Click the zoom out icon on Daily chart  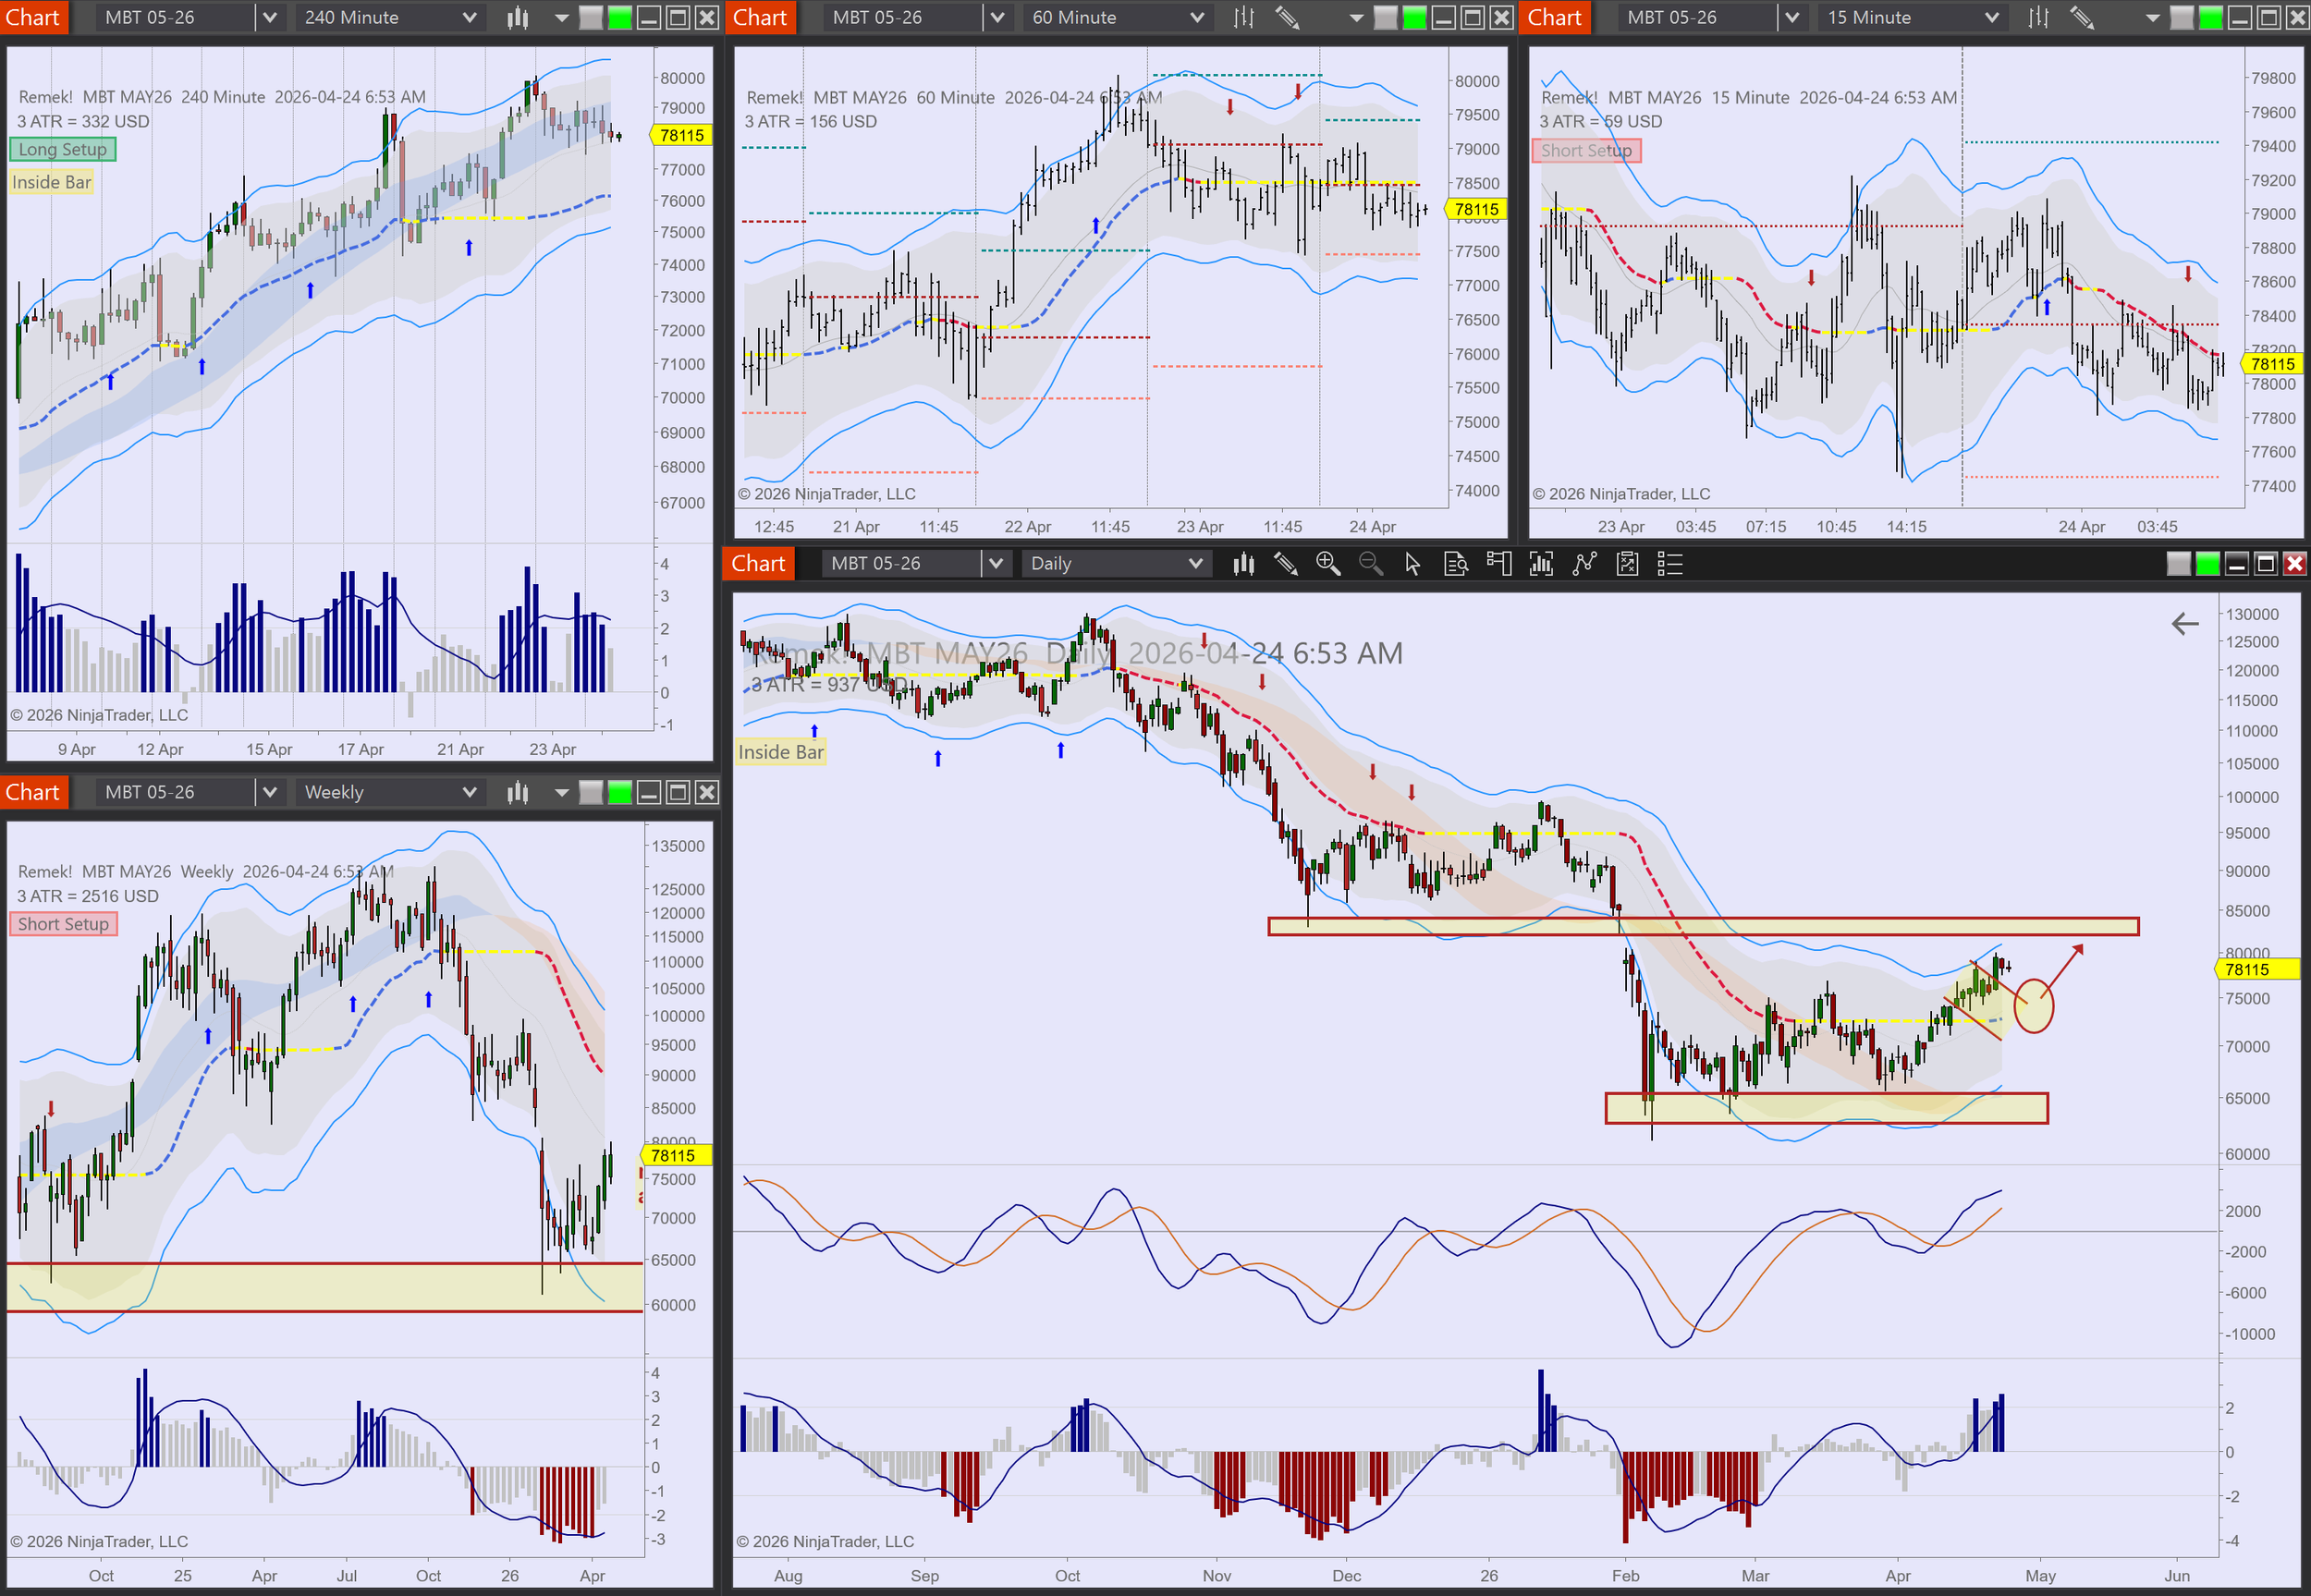pos(1370,564)
